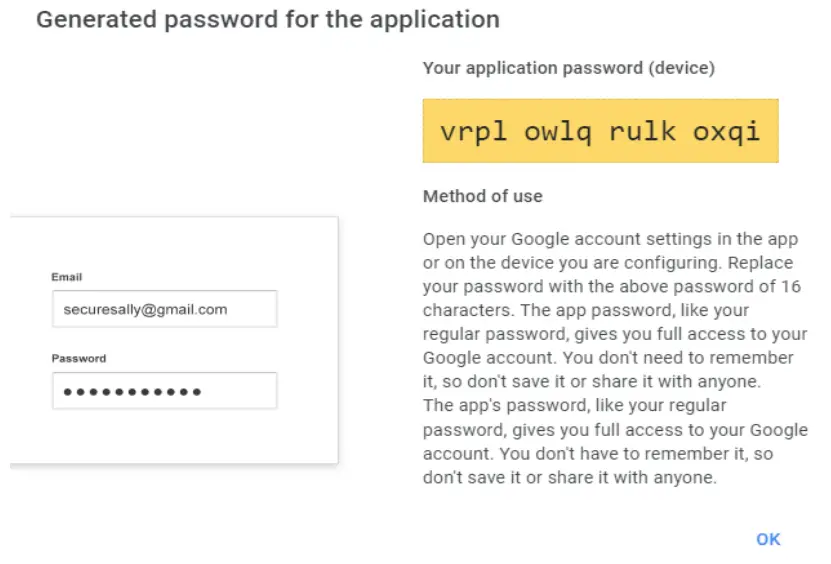Click the Password label above the field

point(78,358)
